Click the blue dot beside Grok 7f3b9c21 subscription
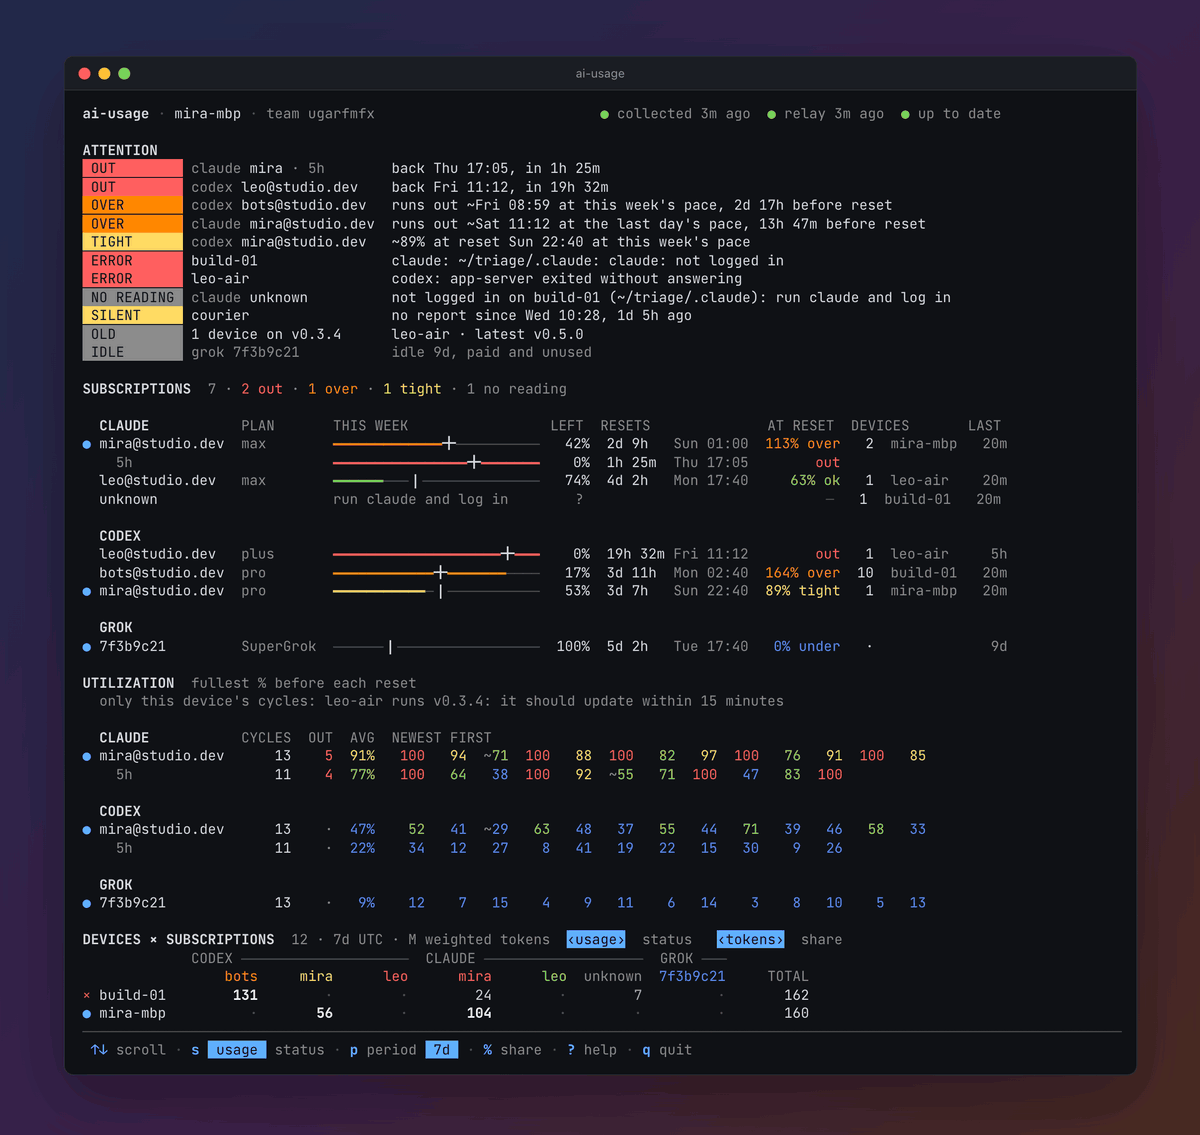 [87, 647]
